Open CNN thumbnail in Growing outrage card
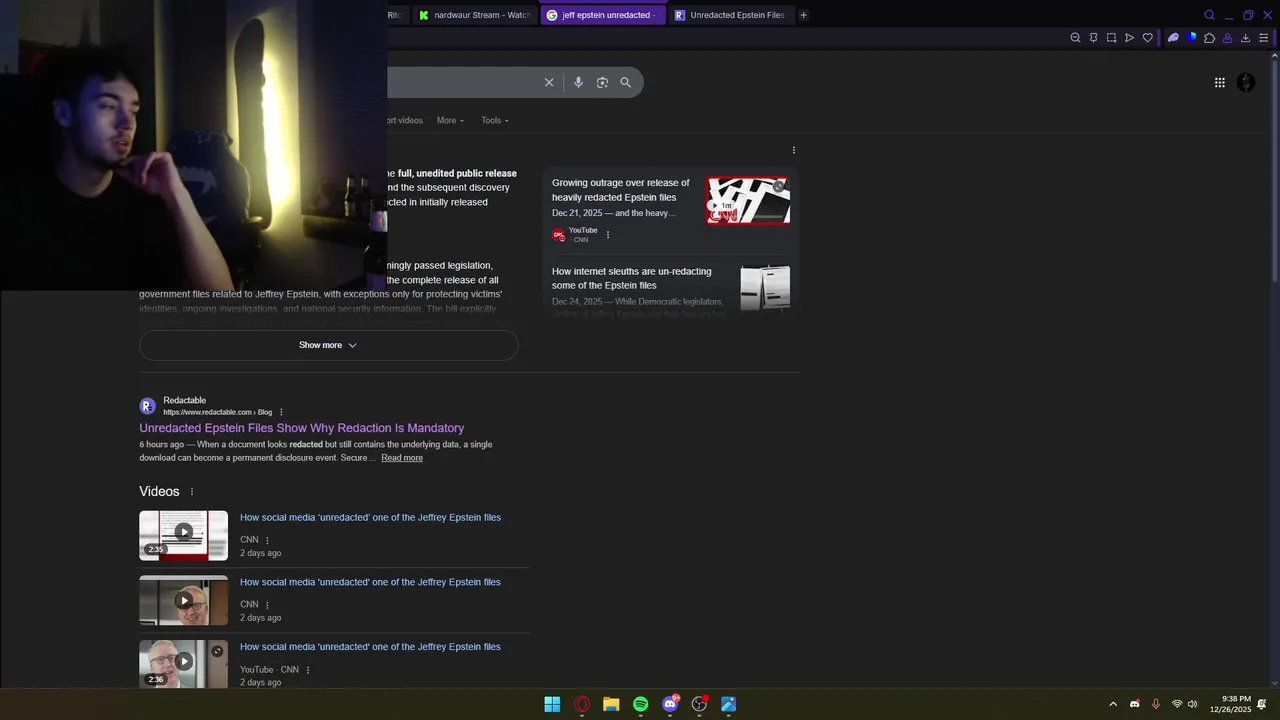Image resolution: width=1280 pixels, height=720 pixels. (748, 201)
